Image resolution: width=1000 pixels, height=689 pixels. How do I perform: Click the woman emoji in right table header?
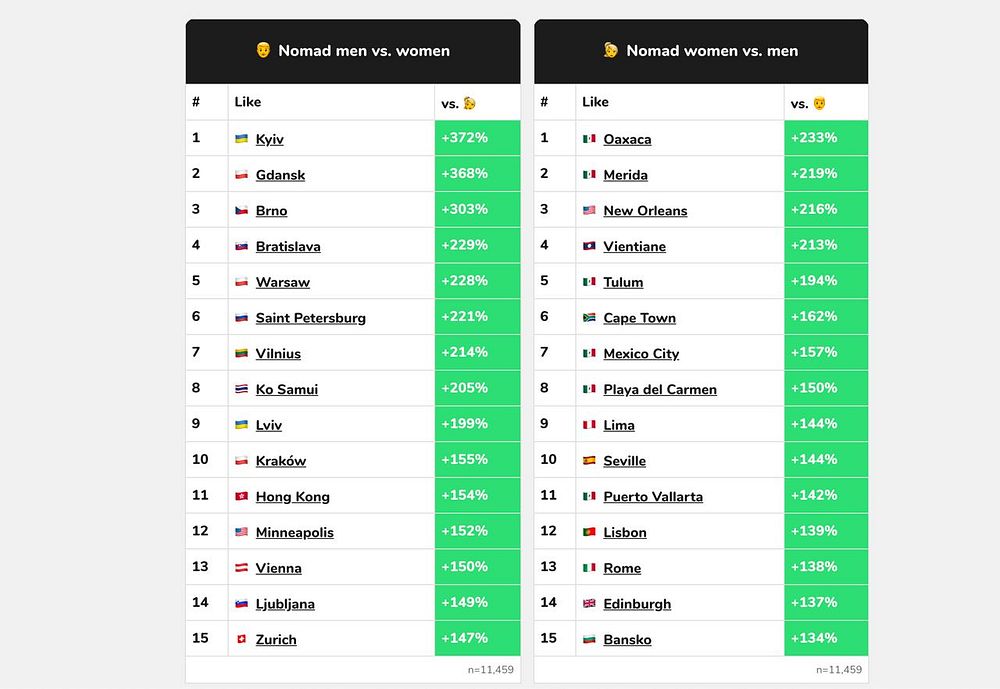(610, 50)
